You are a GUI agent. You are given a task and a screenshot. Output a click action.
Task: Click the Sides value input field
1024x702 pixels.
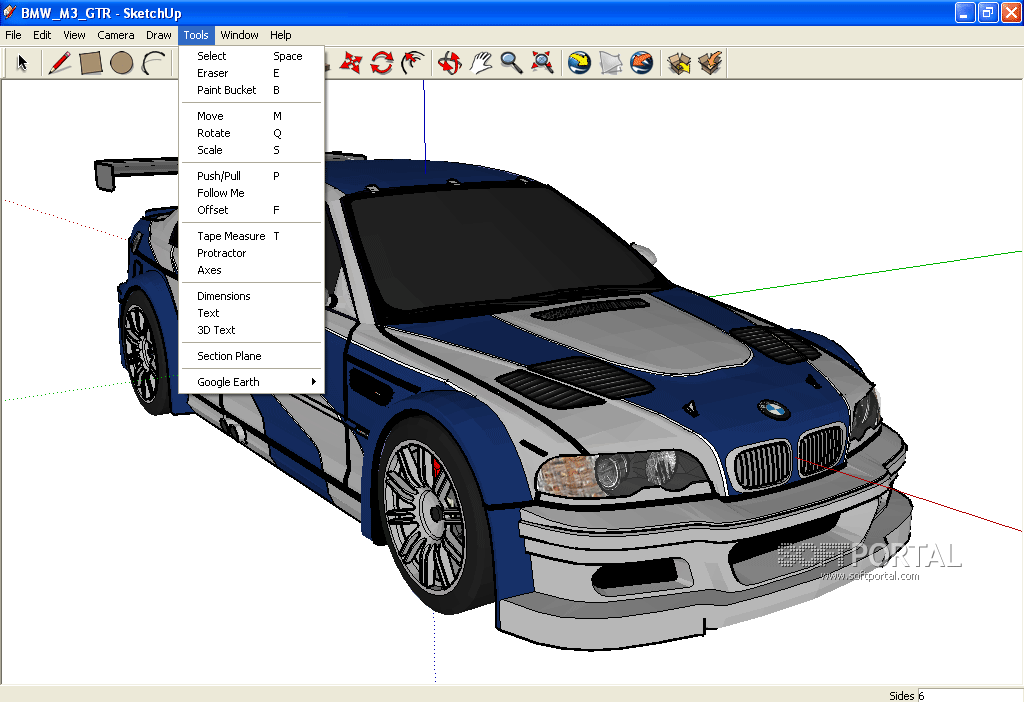(970, 695)
